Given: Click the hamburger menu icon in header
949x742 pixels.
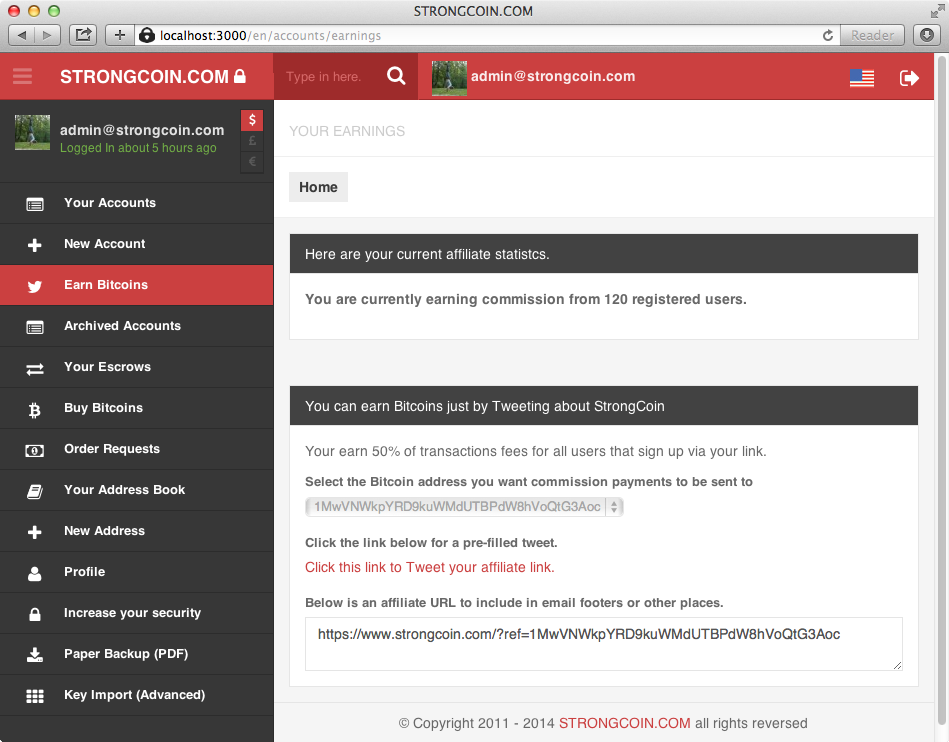Looking at the screenshot, I should tap(22, 77).
